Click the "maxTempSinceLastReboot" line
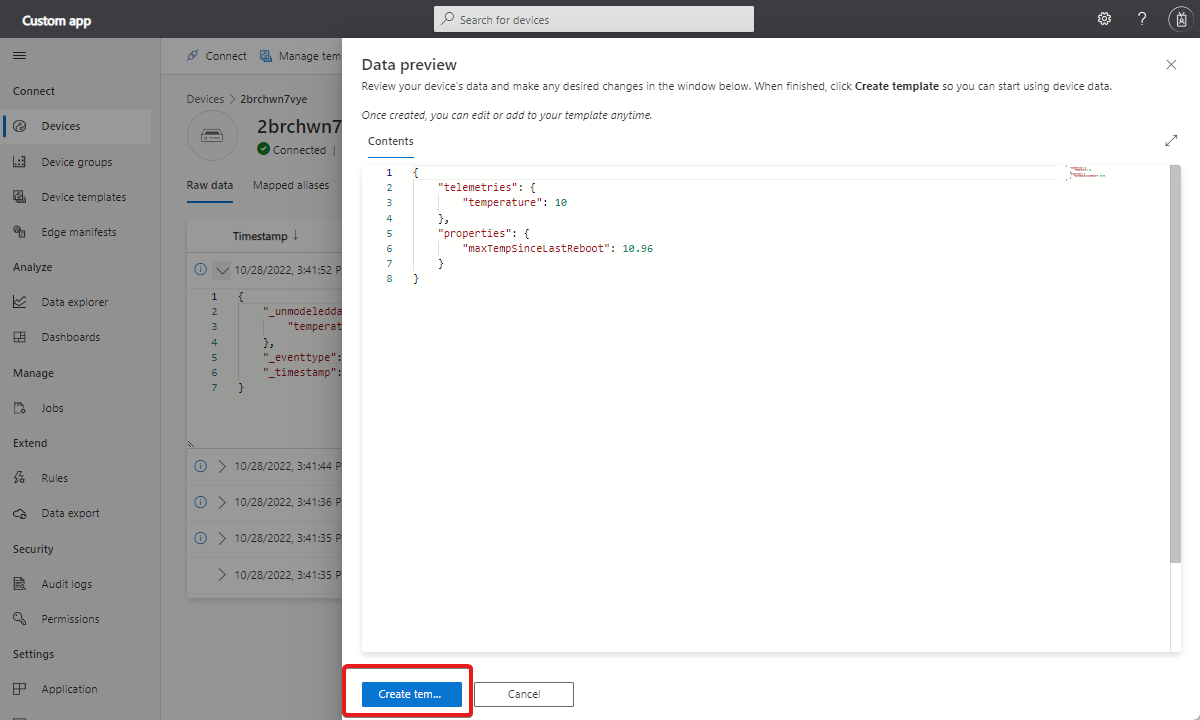Screen dimensions: 1200x720 point(557,248)
